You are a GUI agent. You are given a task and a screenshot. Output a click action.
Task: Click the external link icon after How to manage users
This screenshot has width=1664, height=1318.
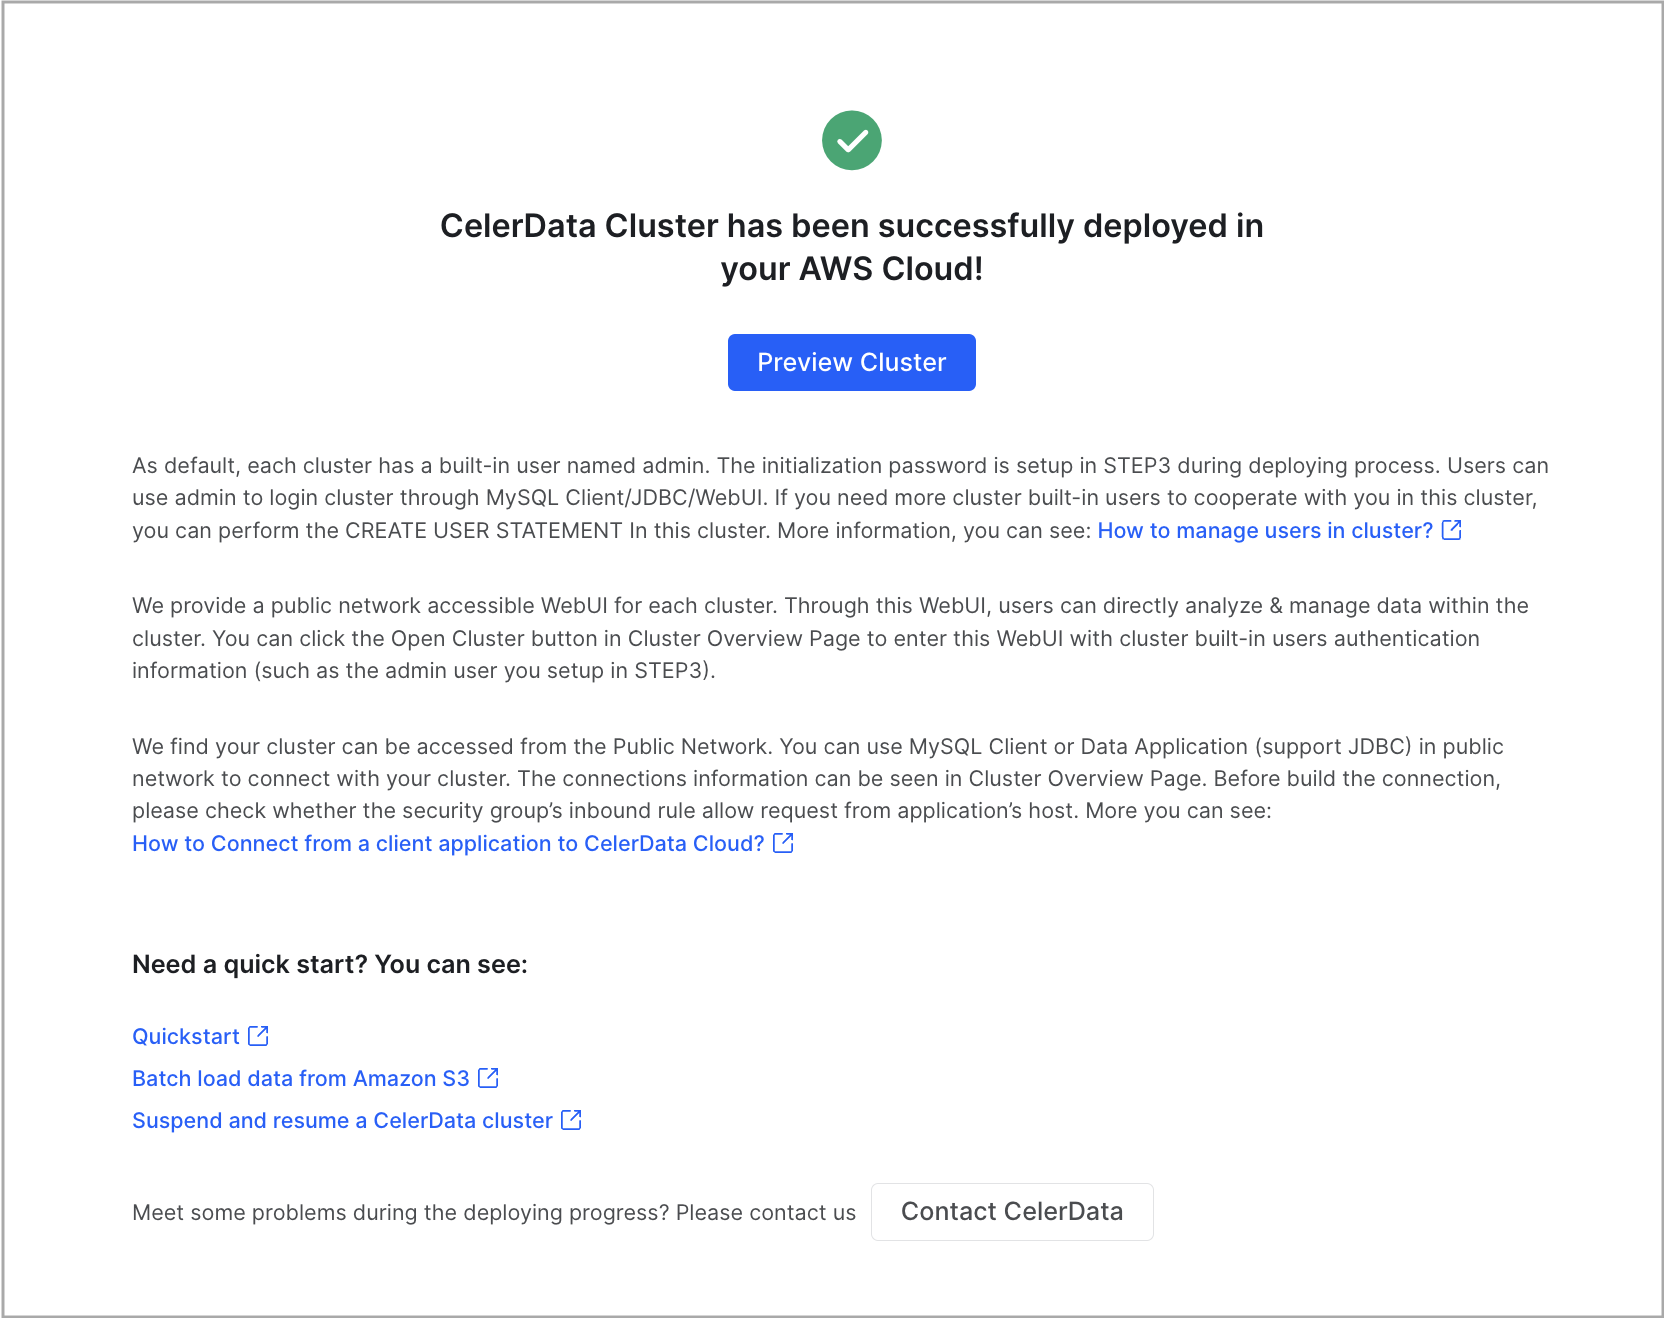point(1452,530)
